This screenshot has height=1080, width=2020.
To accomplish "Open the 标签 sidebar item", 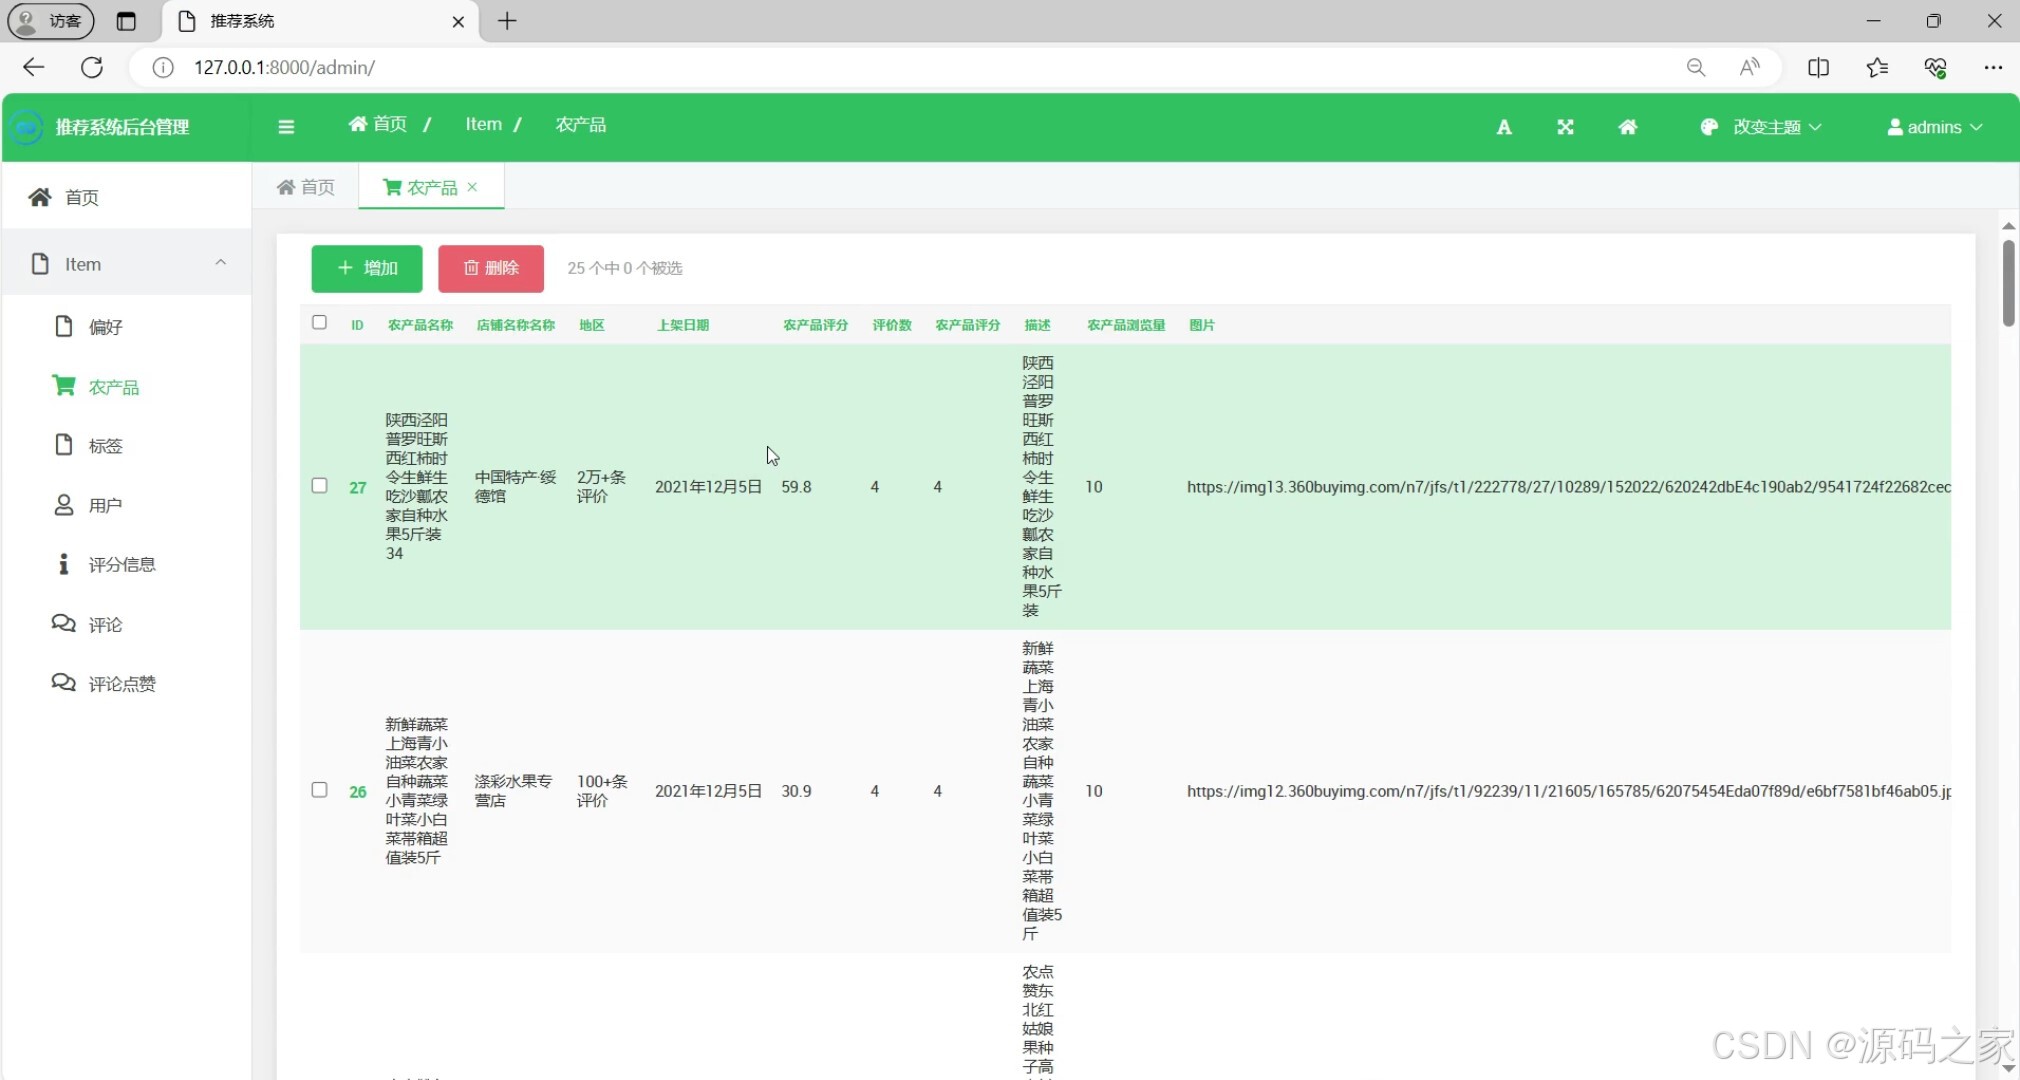I will [x=127, y=446].
